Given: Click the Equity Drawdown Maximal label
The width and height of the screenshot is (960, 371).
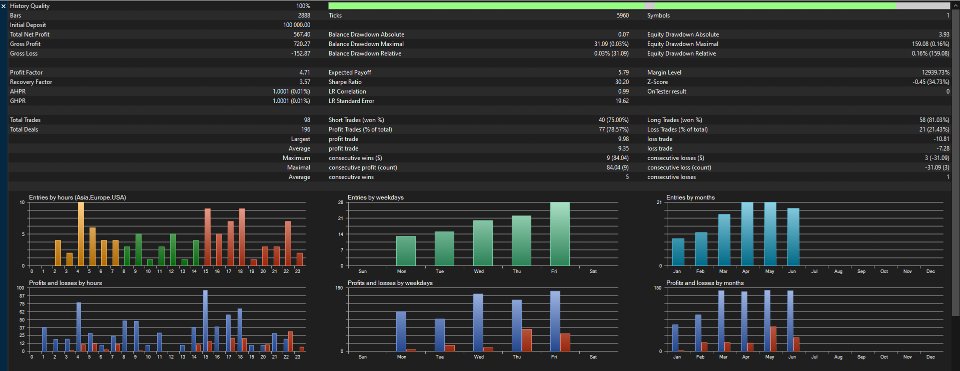Looking at the screenshot, I should [x=683, y=44].
